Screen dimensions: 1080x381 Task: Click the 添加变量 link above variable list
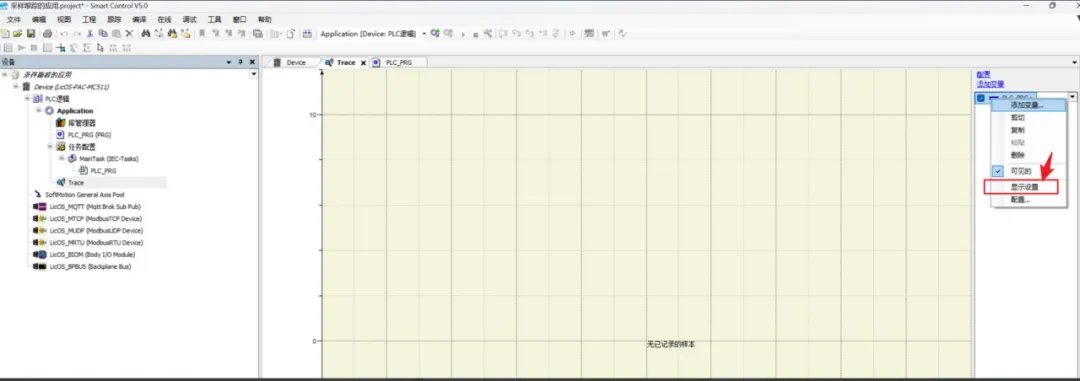(x=990, y=83)
